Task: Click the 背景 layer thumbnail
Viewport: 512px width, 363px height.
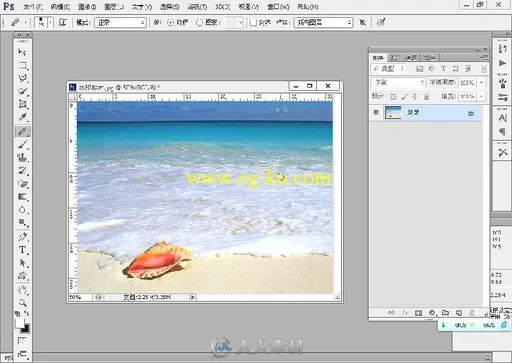Action: click(393, 113)
